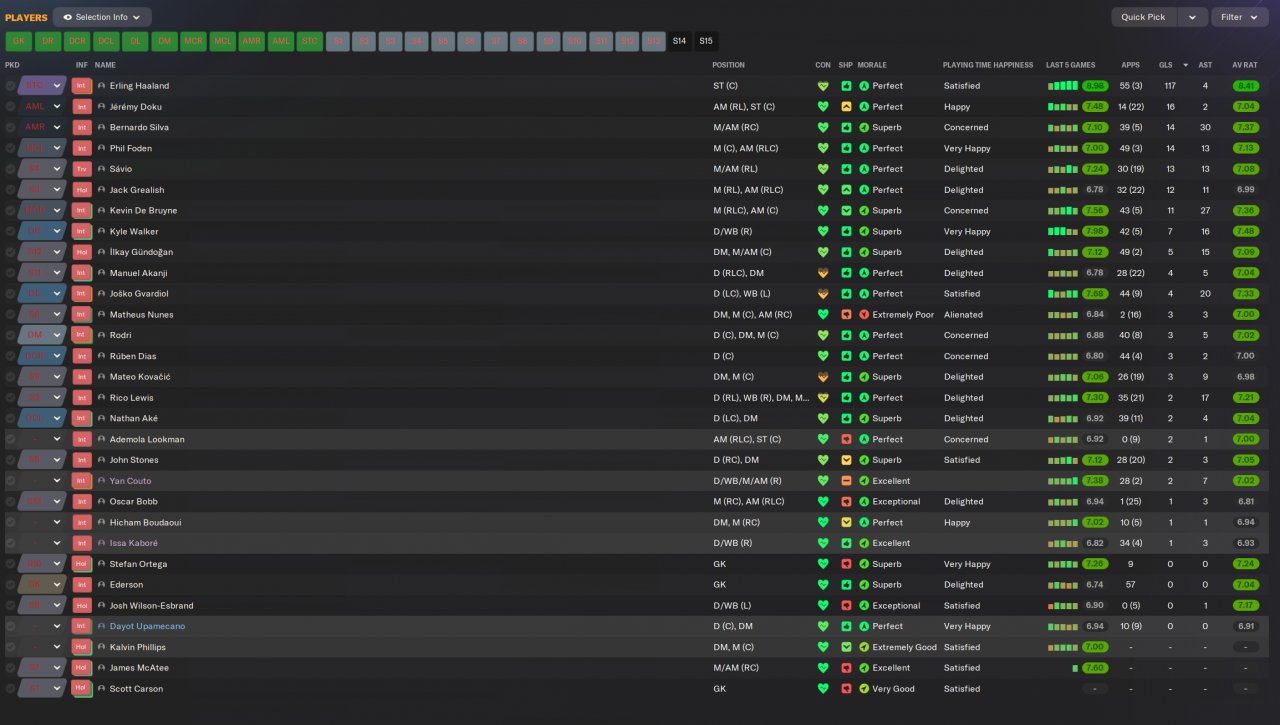Click the Hol status badge for Scott Carson
Image resolution: width=1280 pixels, height=725 pixels.
pos(82,689)
